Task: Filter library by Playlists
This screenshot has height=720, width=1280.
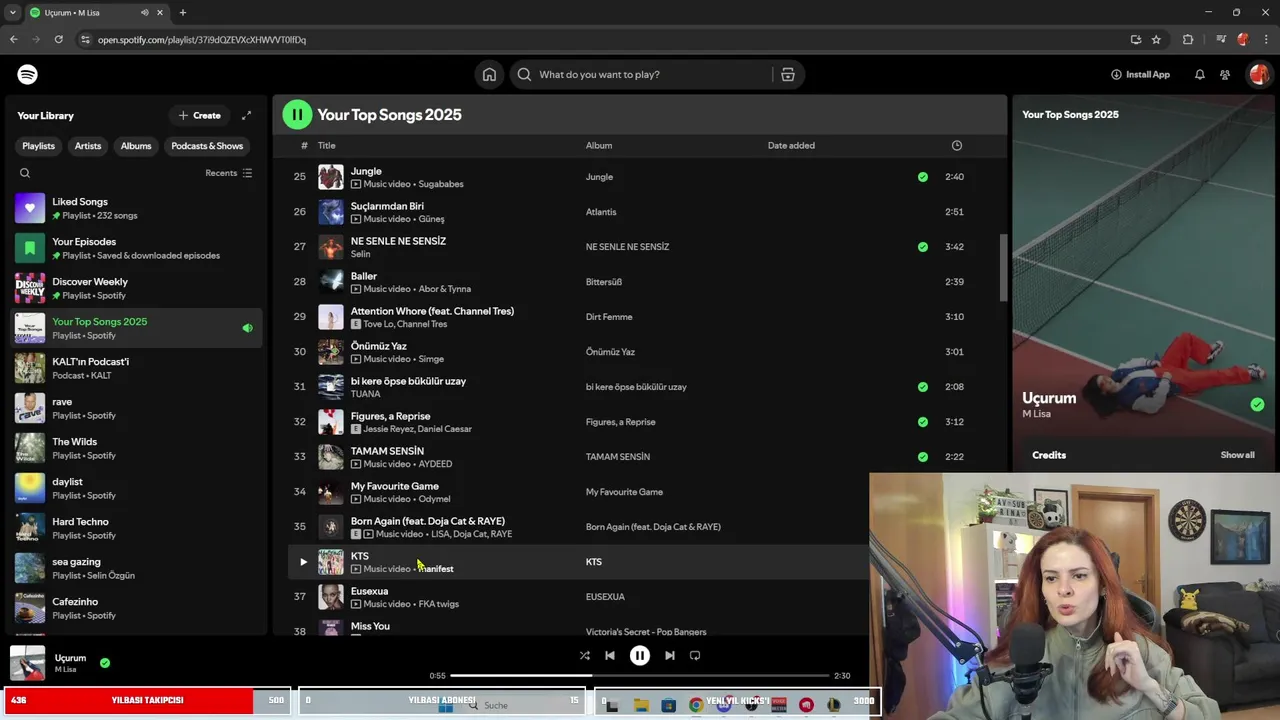Action: (39, 146)
